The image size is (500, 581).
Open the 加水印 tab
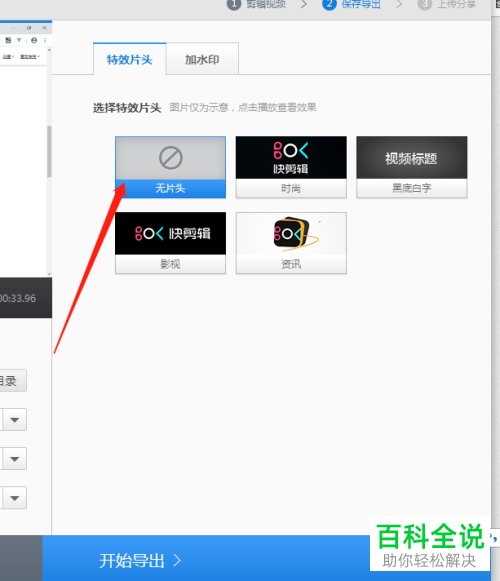(202, 59)
